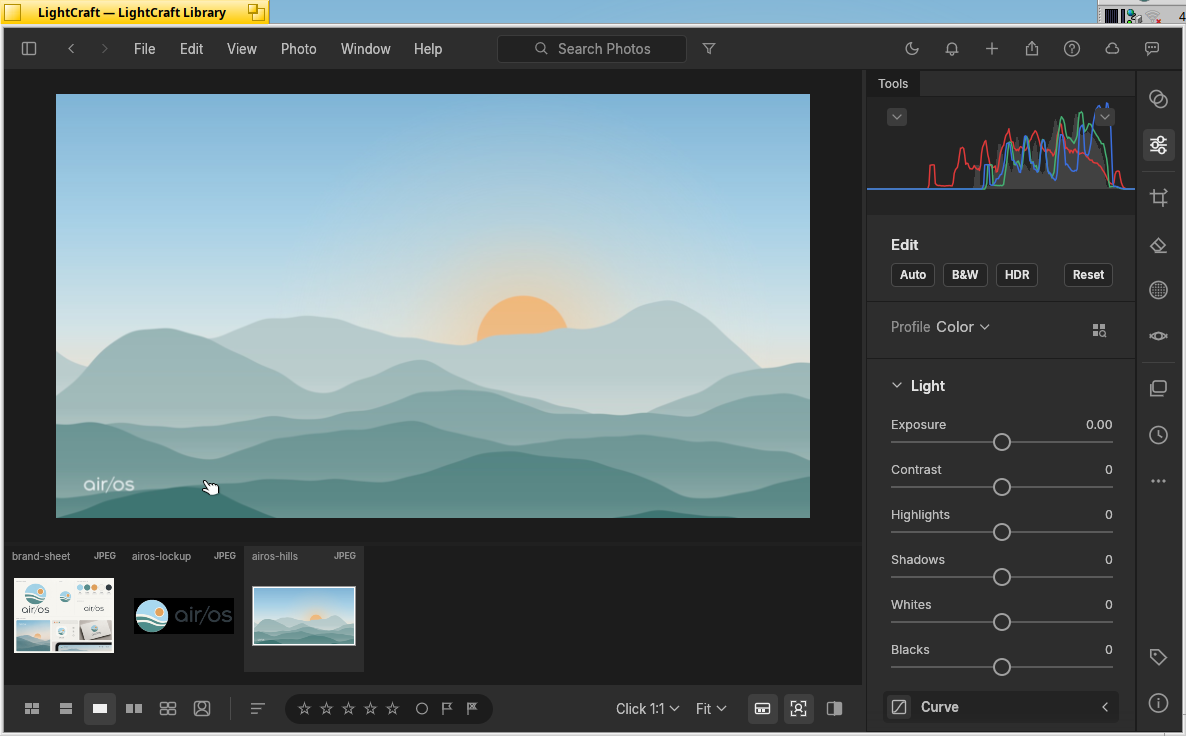
Task: Click the HDR button
Action: (1017, 275)
